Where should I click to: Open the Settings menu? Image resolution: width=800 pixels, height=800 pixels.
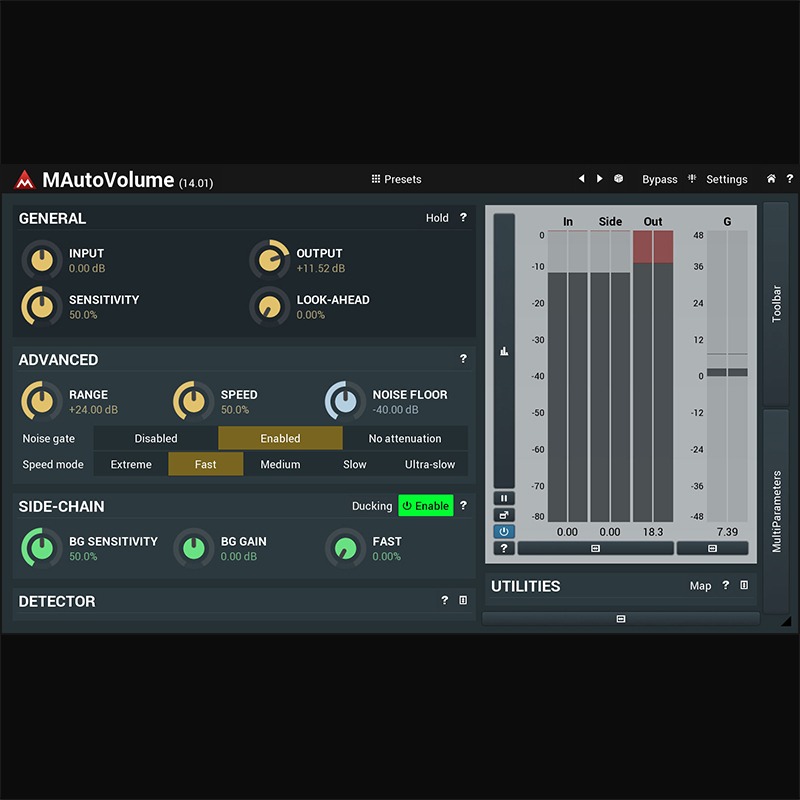click(x=727, y=180)
